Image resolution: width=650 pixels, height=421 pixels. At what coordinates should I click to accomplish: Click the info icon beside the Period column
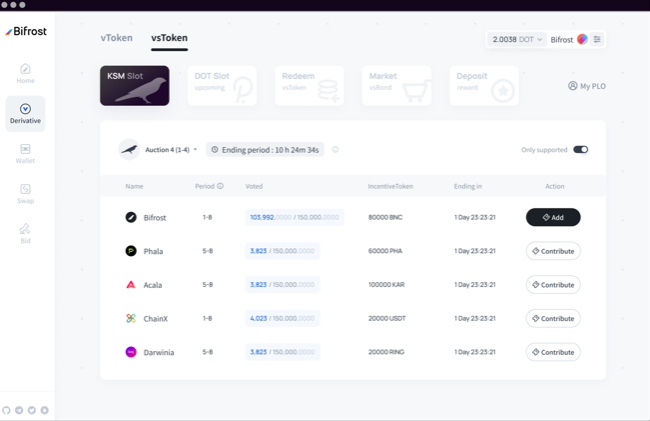click(221, 186)
